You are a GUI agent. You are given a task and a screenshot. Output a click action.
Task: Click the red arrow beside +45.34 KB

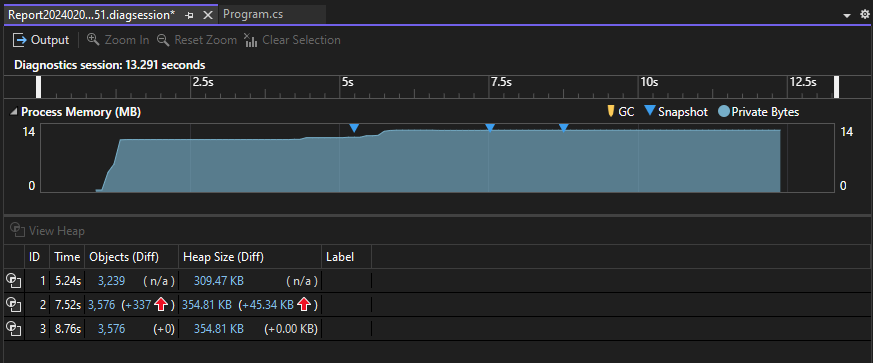(304, 305)
